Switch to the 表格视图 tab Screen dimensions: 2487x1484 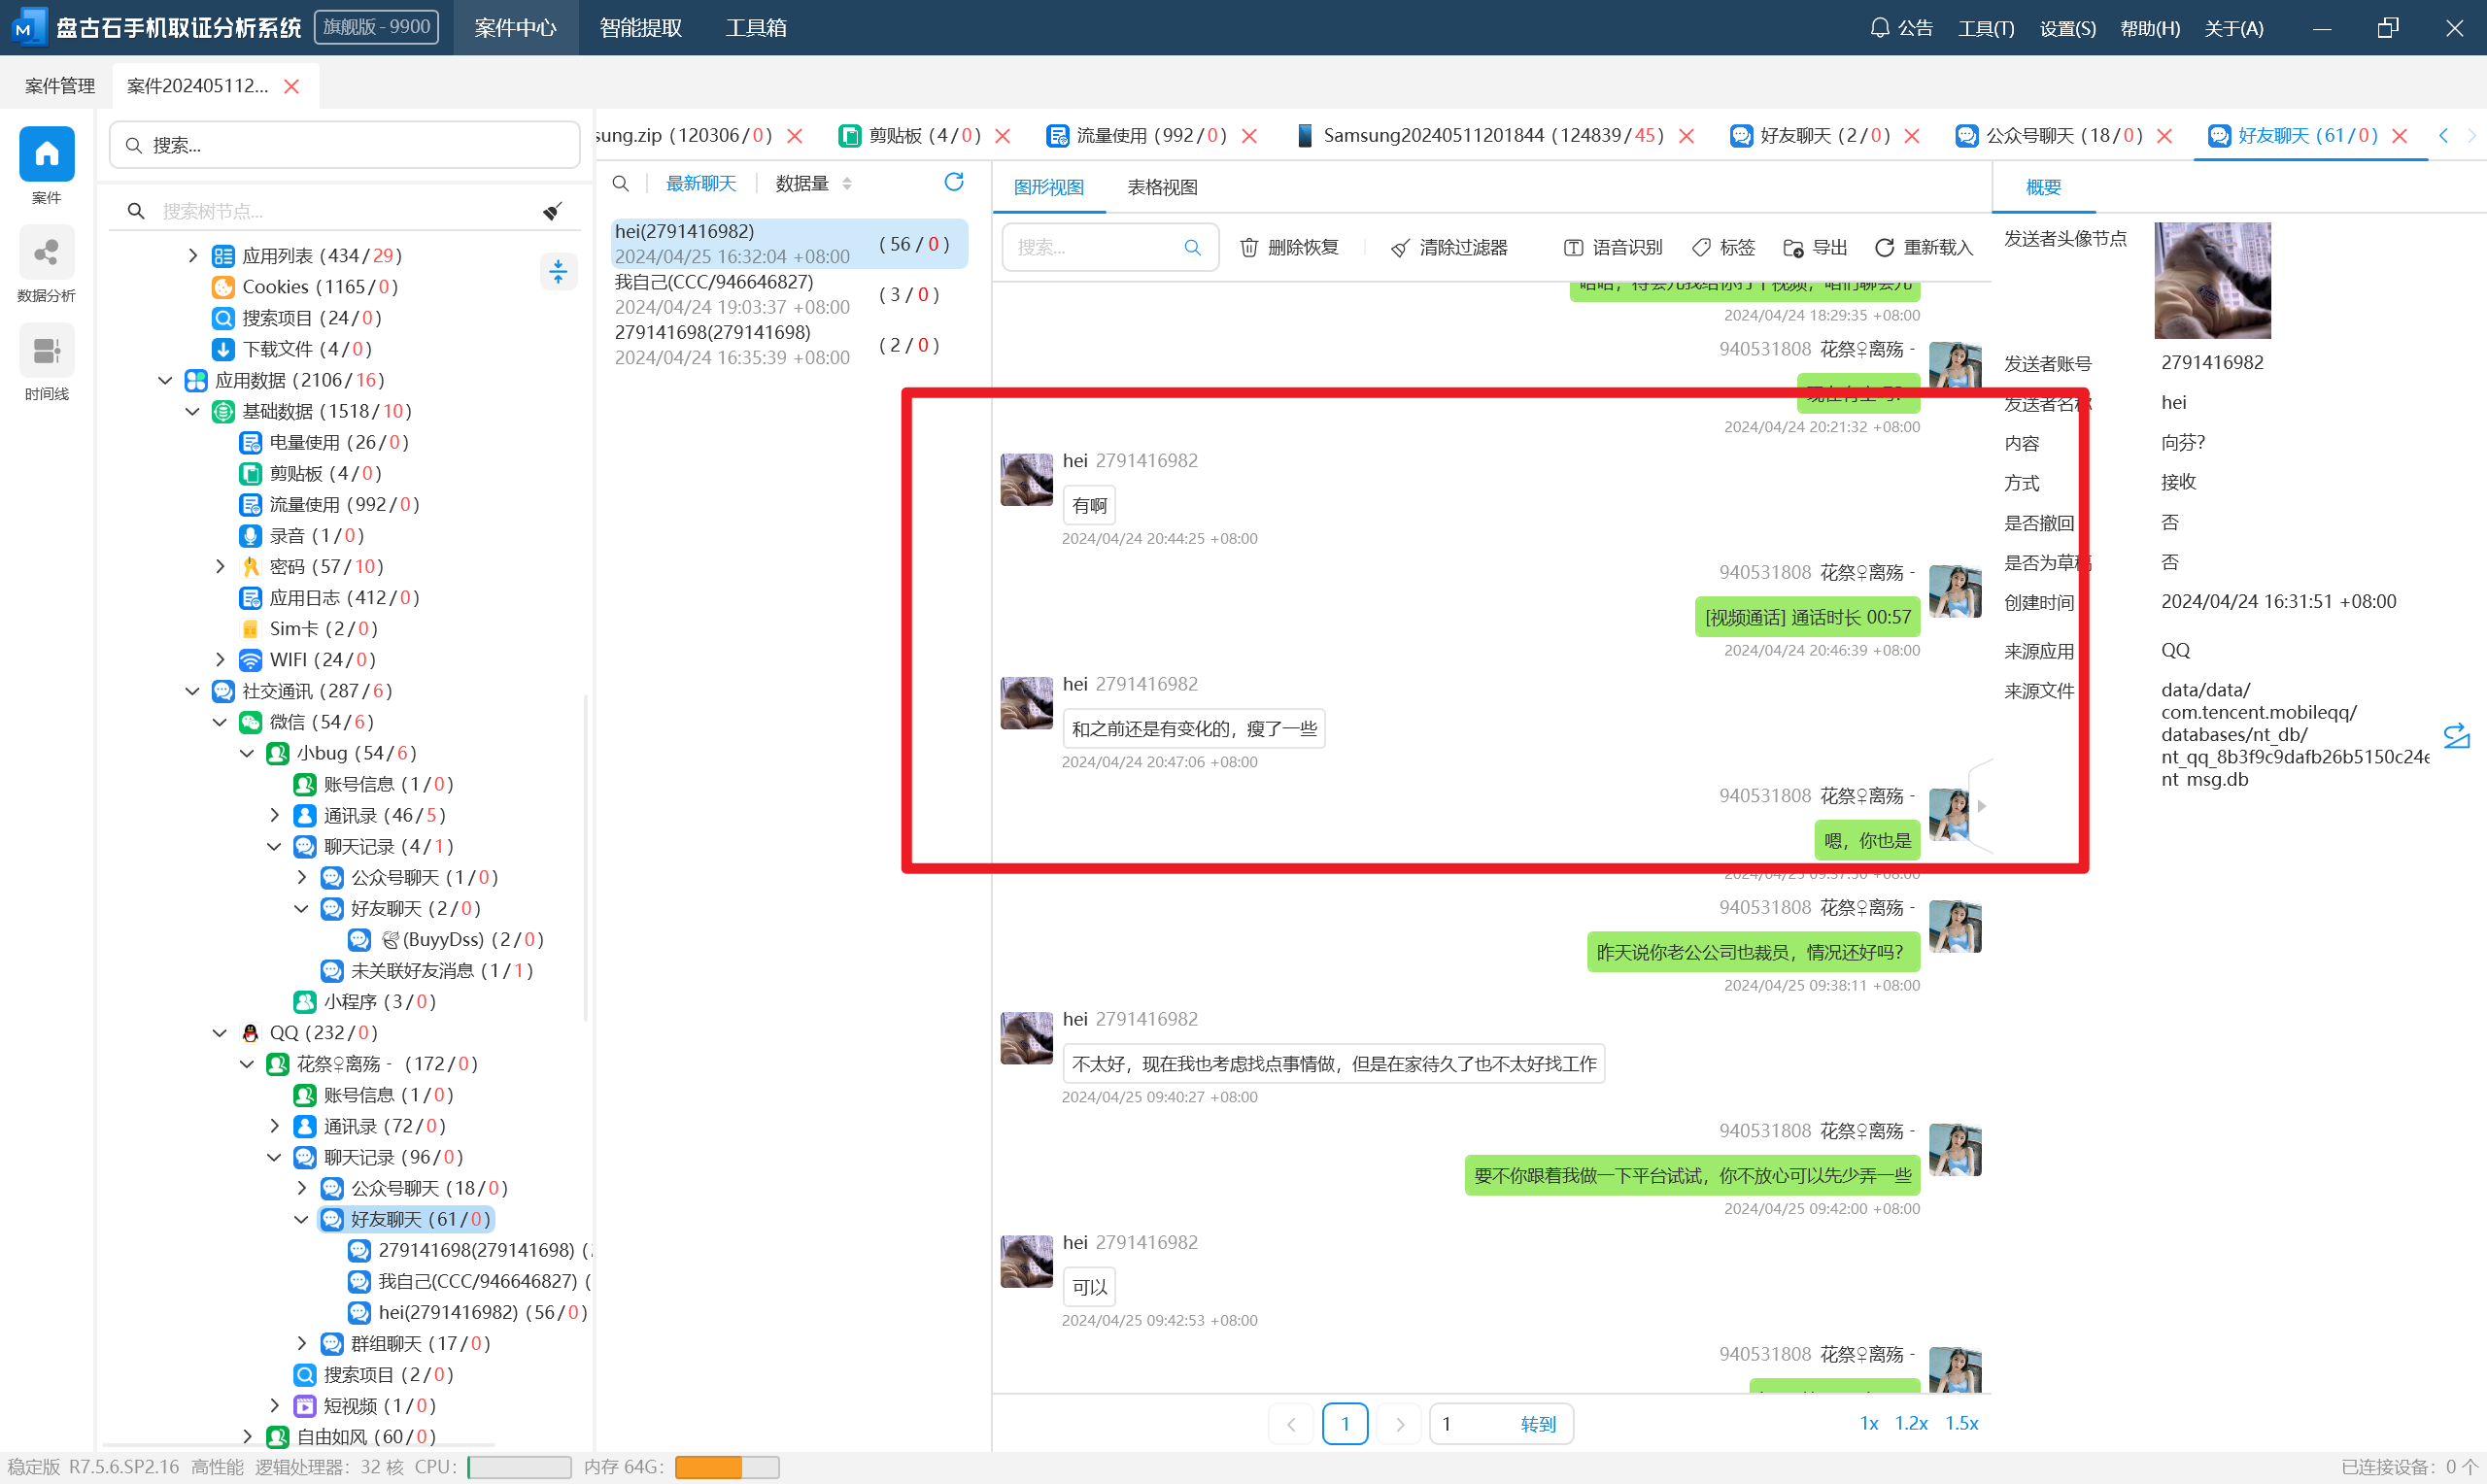point(1161,187)
